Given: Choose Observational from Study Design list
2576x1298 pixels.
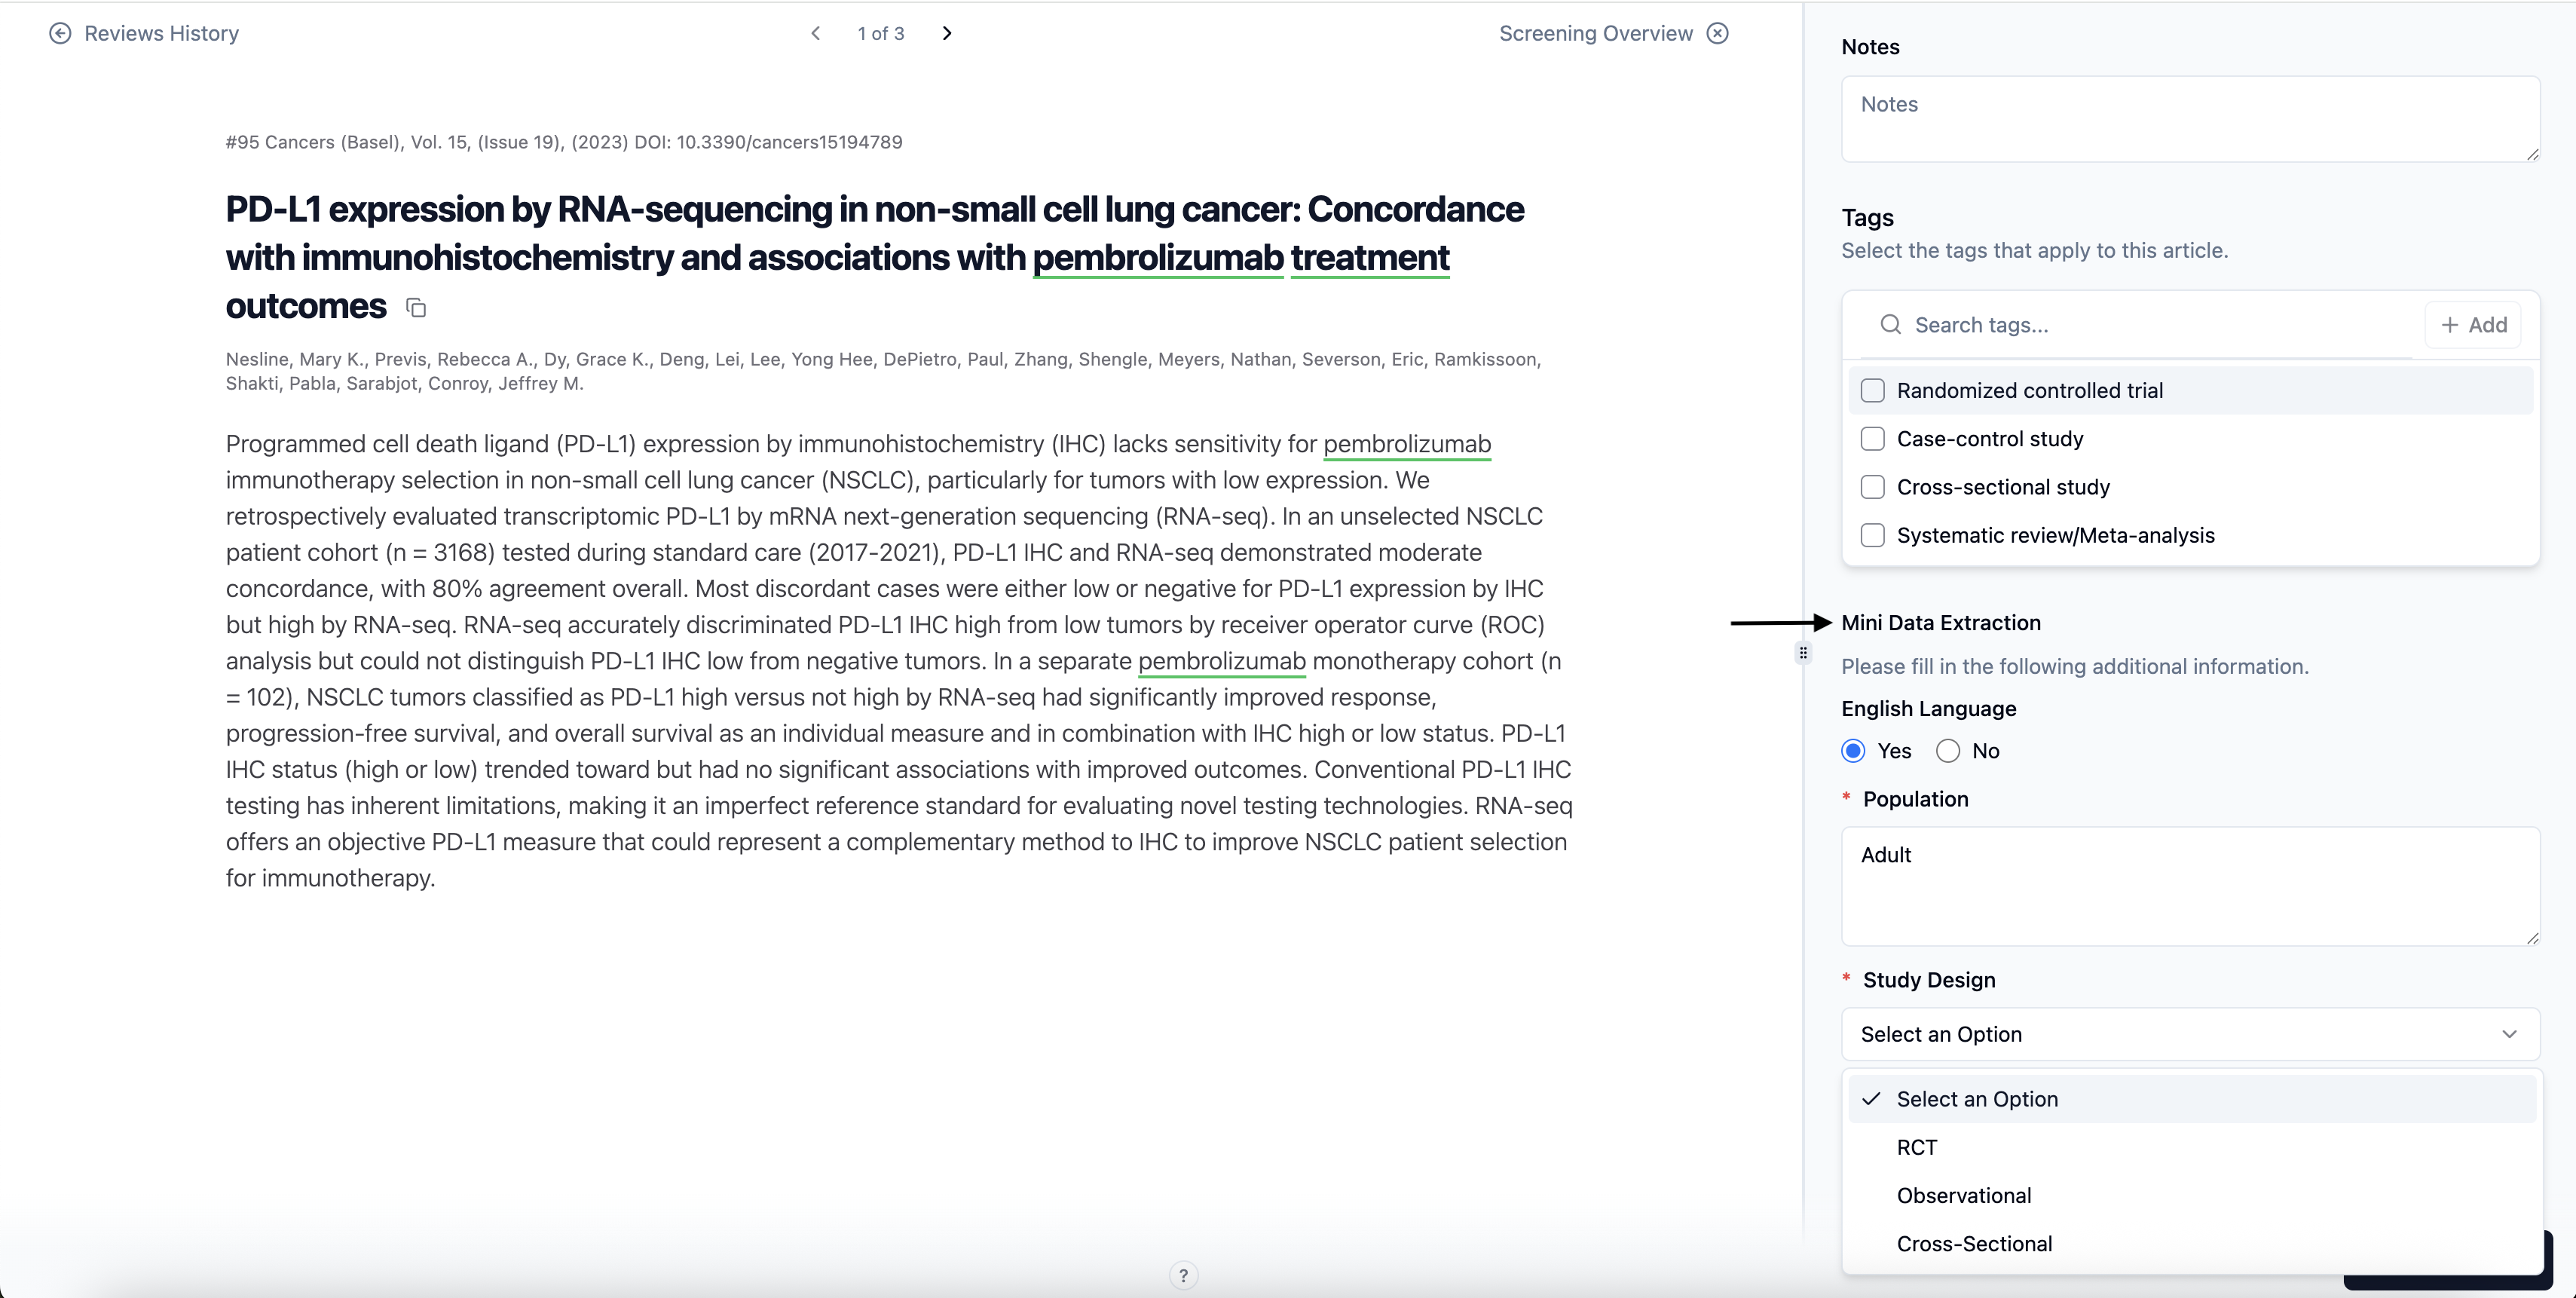Looking at the screenshot, I should [x=1963, y=1196].
